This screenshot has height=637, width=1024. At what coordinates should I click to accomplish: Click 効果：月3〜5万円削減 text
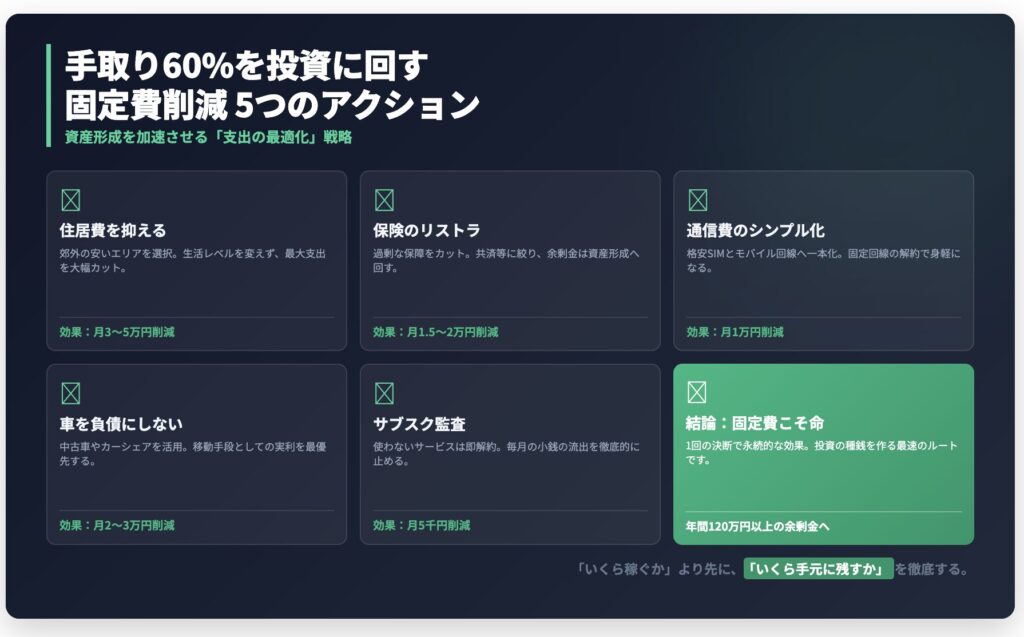pos(117,332)
